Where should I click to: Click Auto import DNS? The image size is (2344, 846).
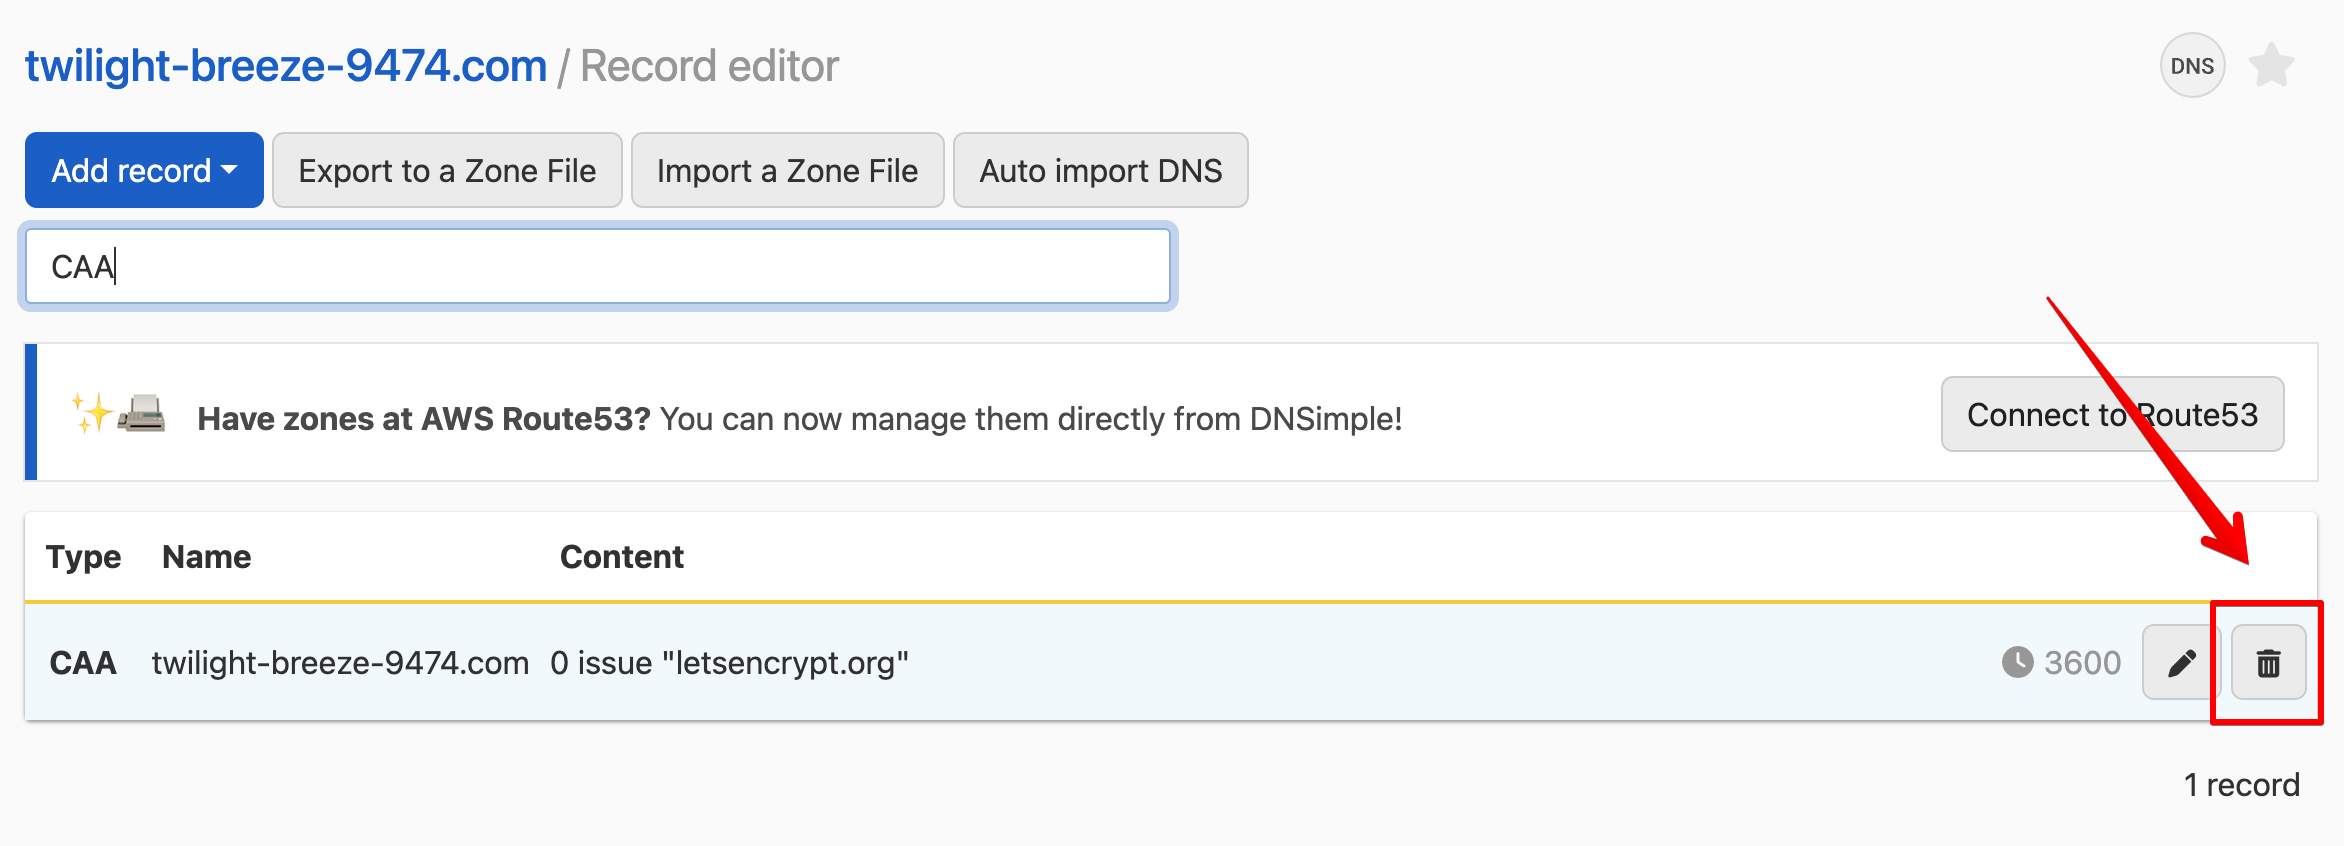1100,170
